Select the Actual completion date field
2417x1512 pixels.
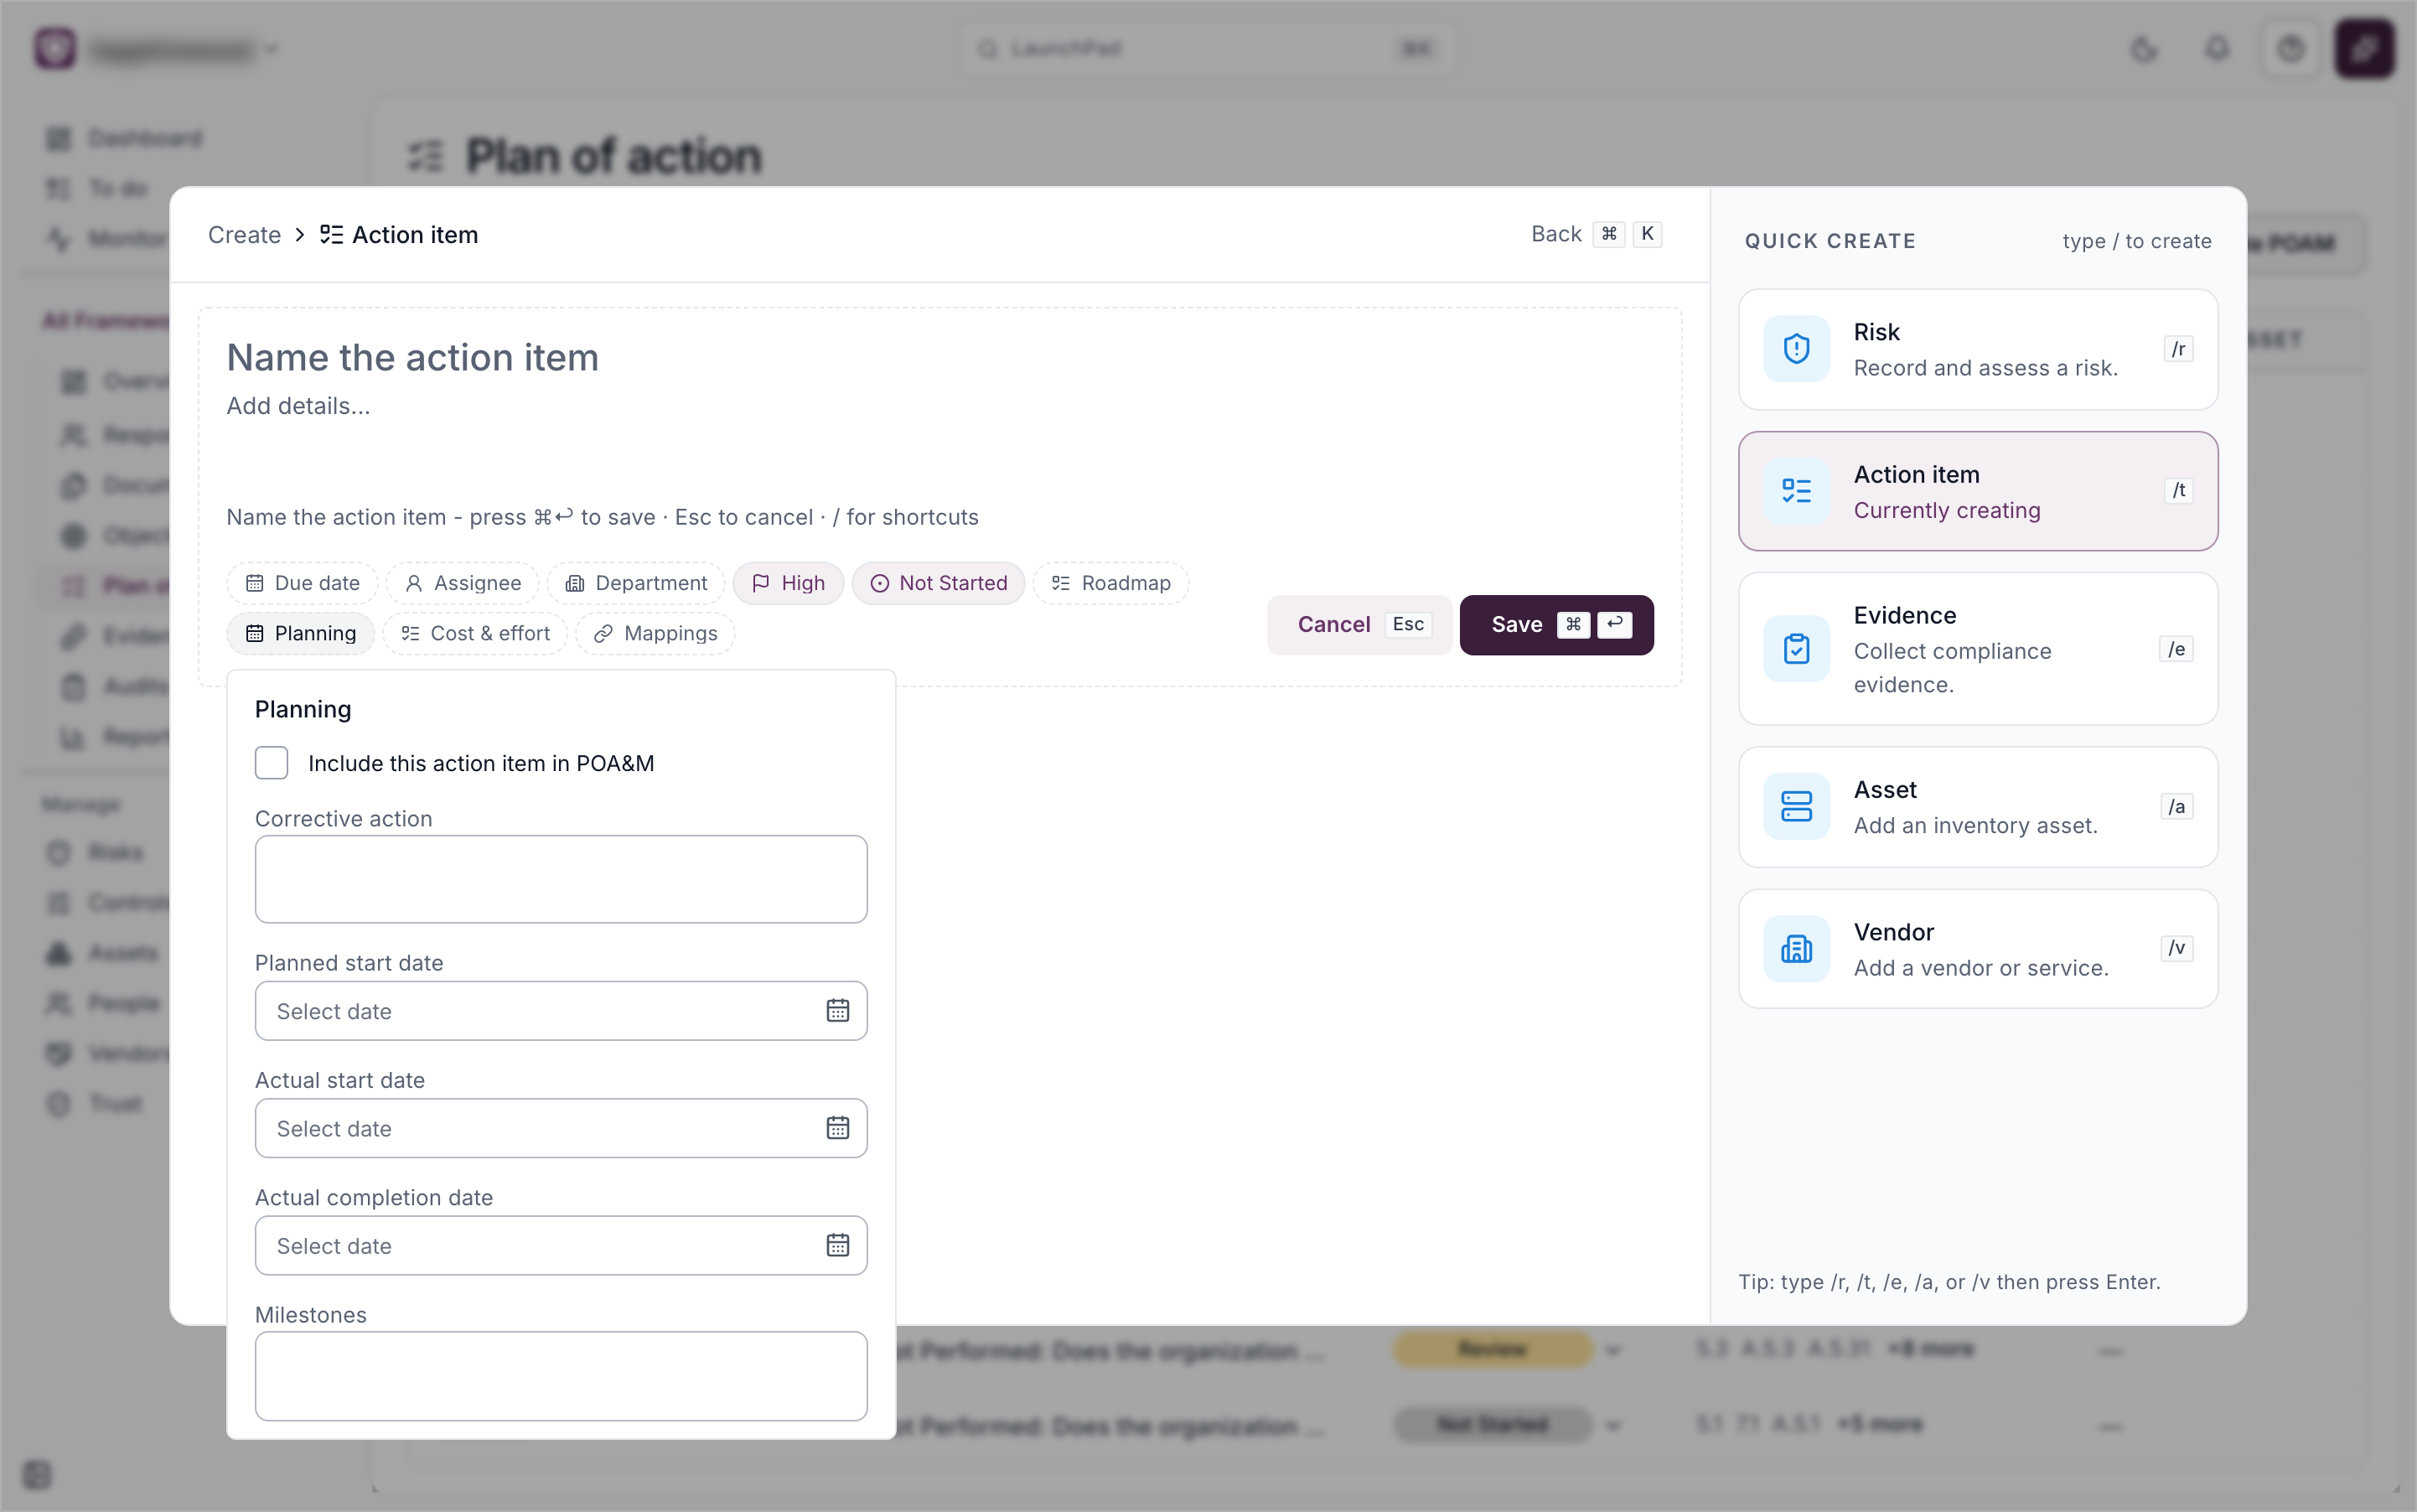[x=561, y=1245]
